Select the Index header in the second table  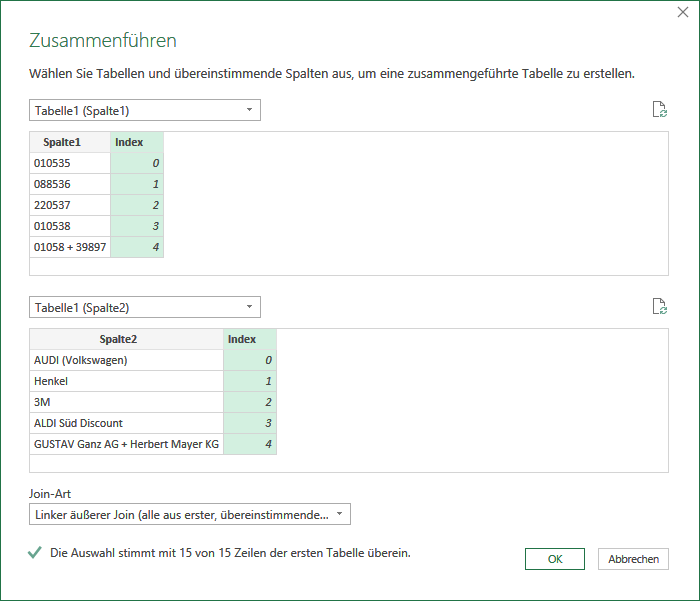coord(250,339)
